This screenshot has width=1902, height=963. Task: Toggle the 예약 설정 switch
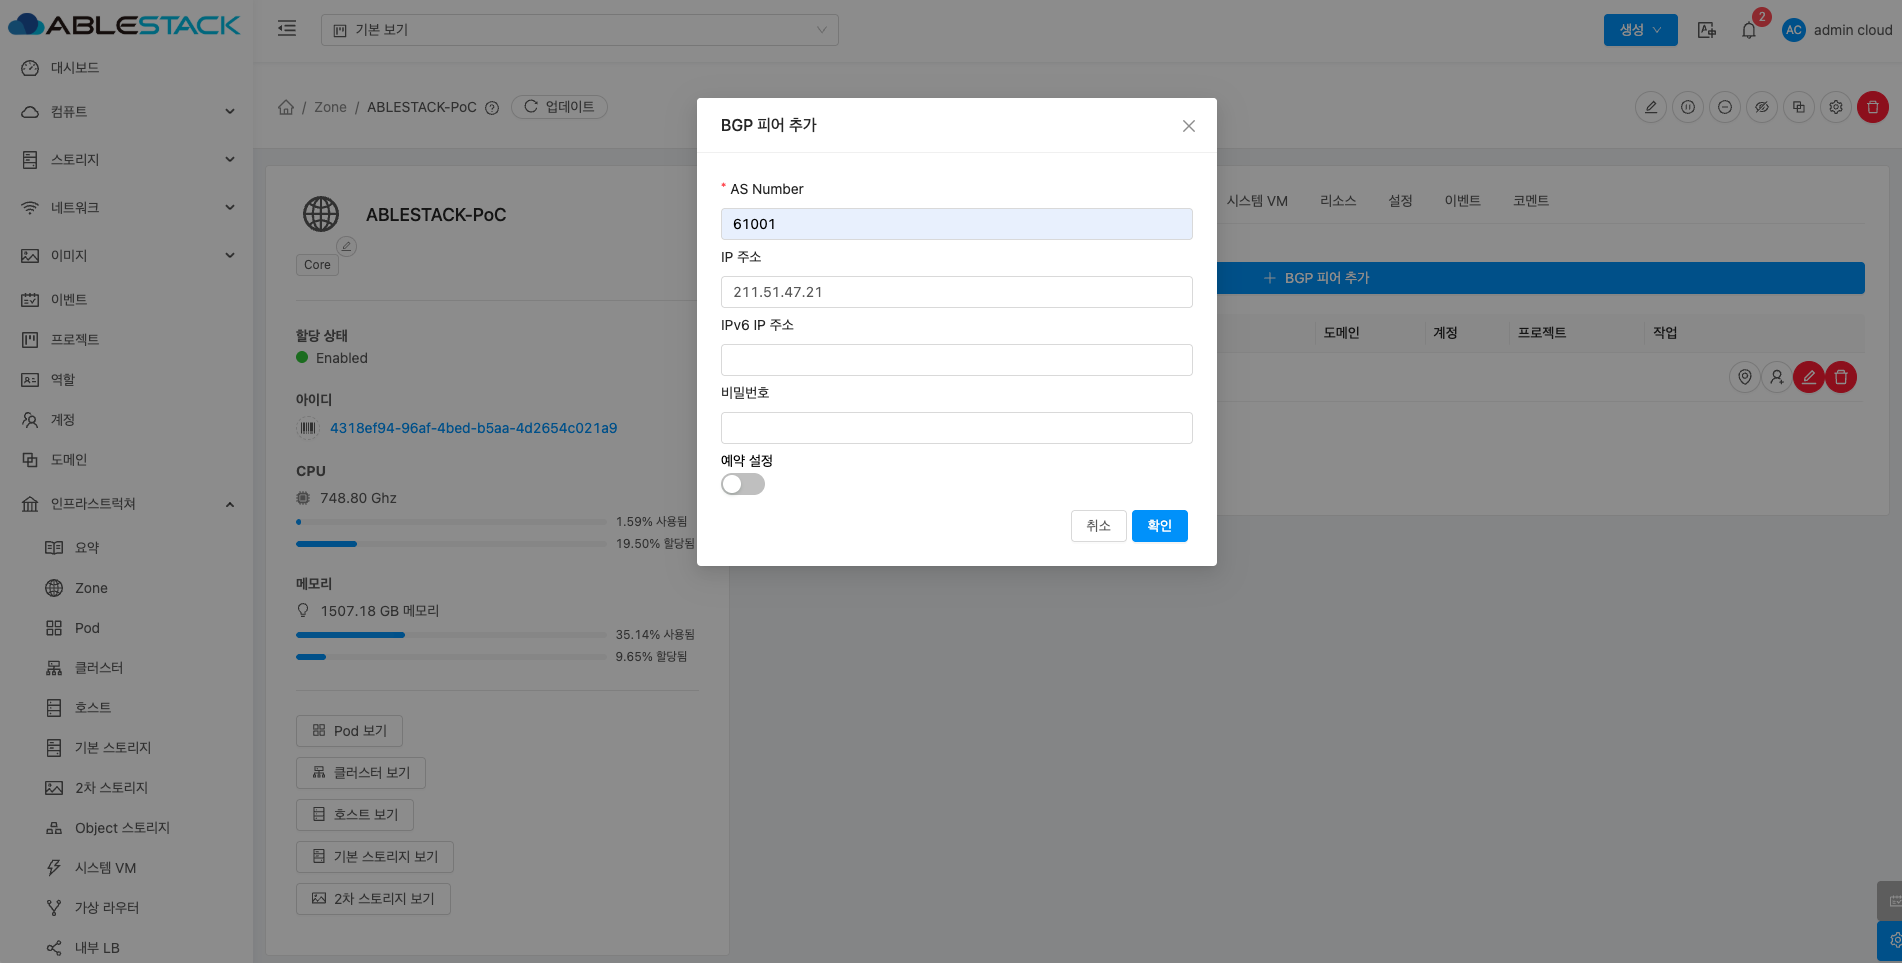[x=743, y=484]
